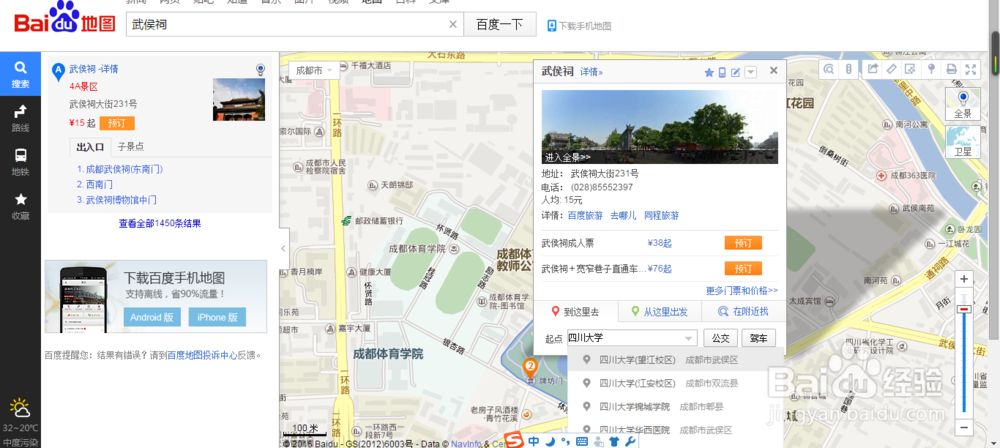Click the 百度一下 search button
Screen dimensions: 1000x448
(x=499, y=25)
